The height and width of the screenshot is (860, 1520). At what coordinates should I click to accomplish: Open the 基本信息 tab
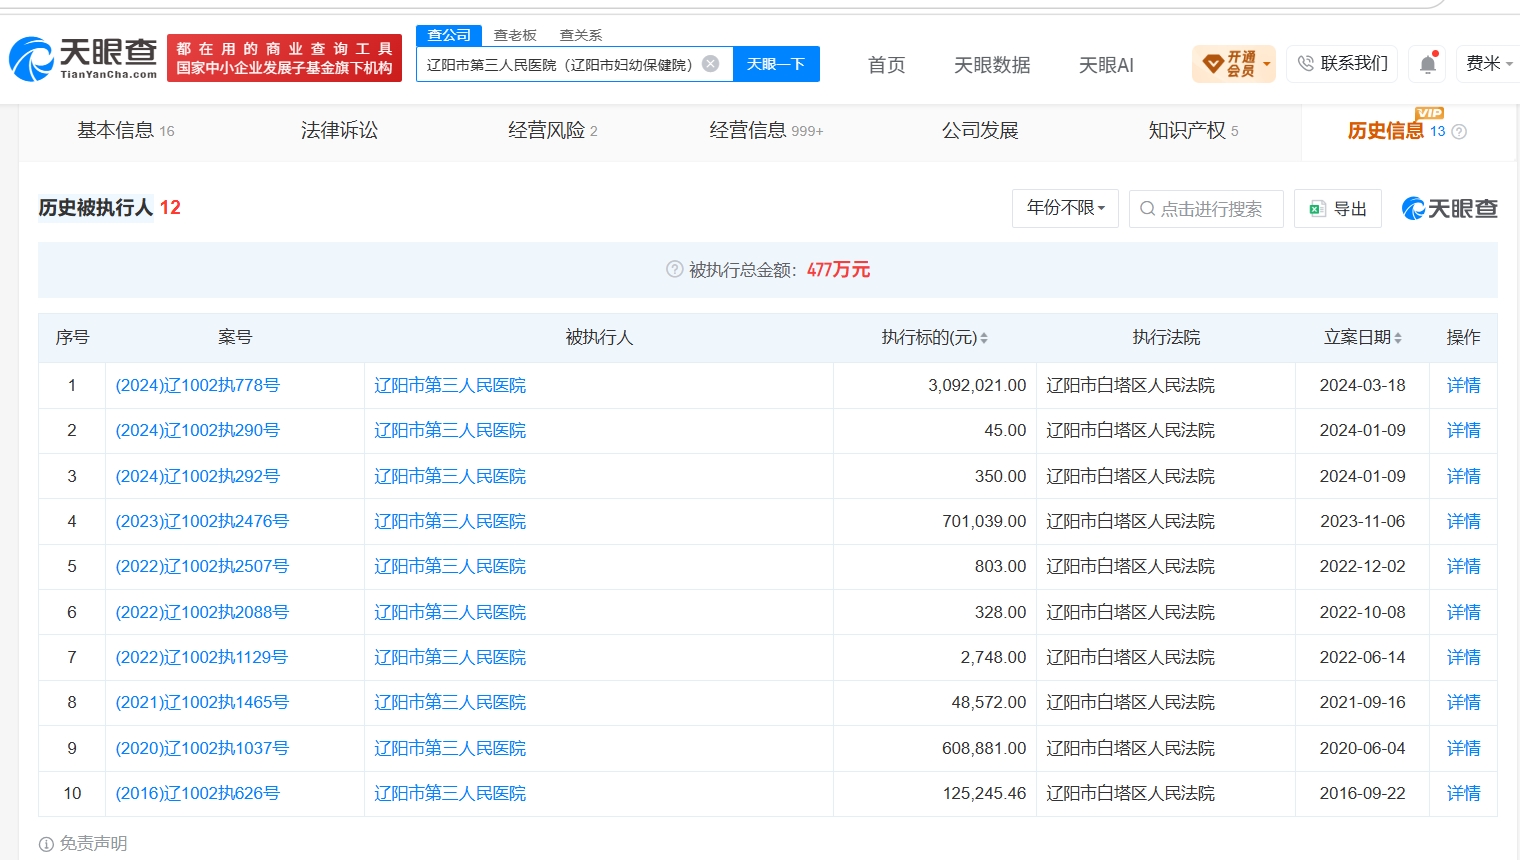tap(126, 131)
